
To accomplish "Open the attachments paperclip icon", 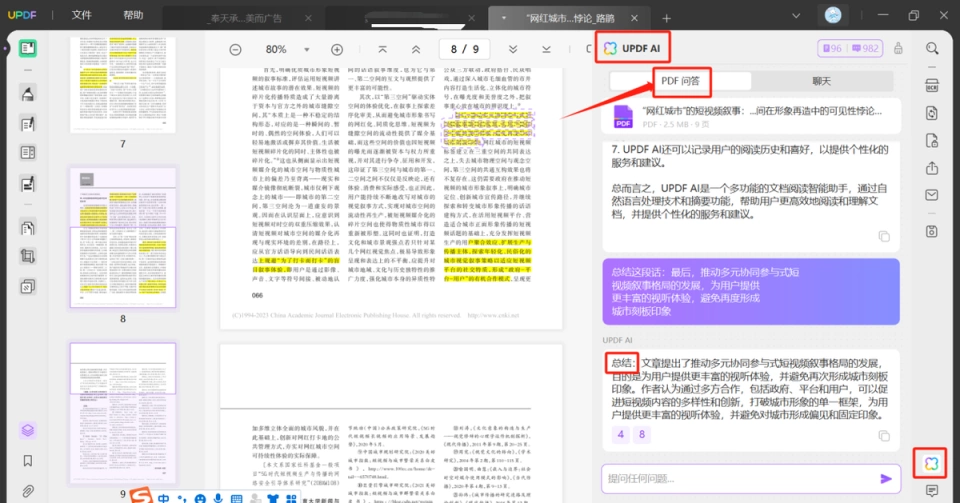I will point(28,491).
